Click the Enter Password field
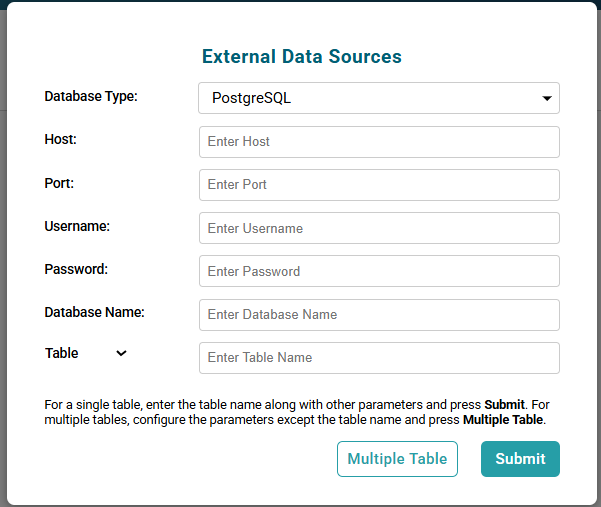Screen dimensions: 601x507 pyautogui.click(x=379, y=271)
